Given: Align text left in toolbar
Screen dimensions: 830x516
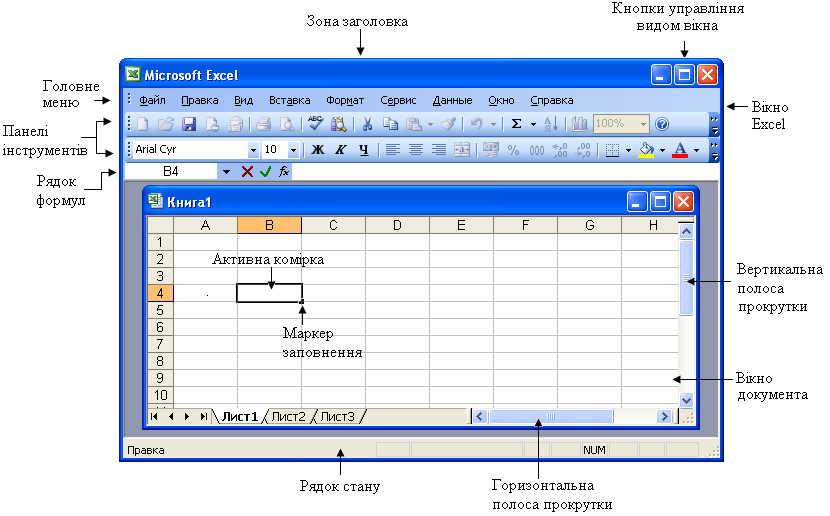Looking at the screenshot, I should click(392, 150).
